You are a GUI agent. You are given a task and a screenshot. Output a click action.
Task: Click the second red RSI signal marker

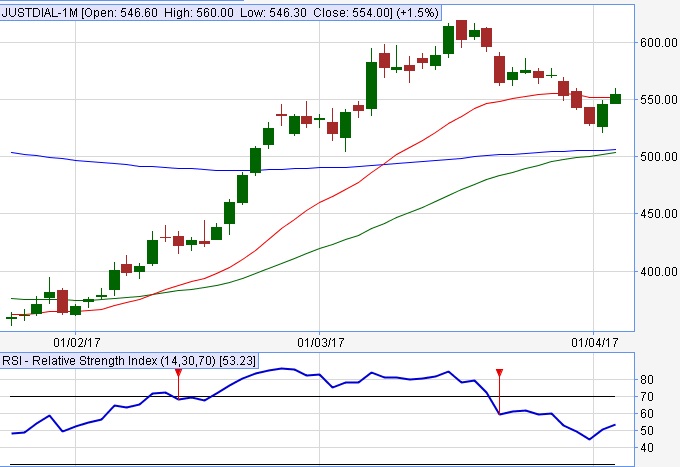point(499,372)
